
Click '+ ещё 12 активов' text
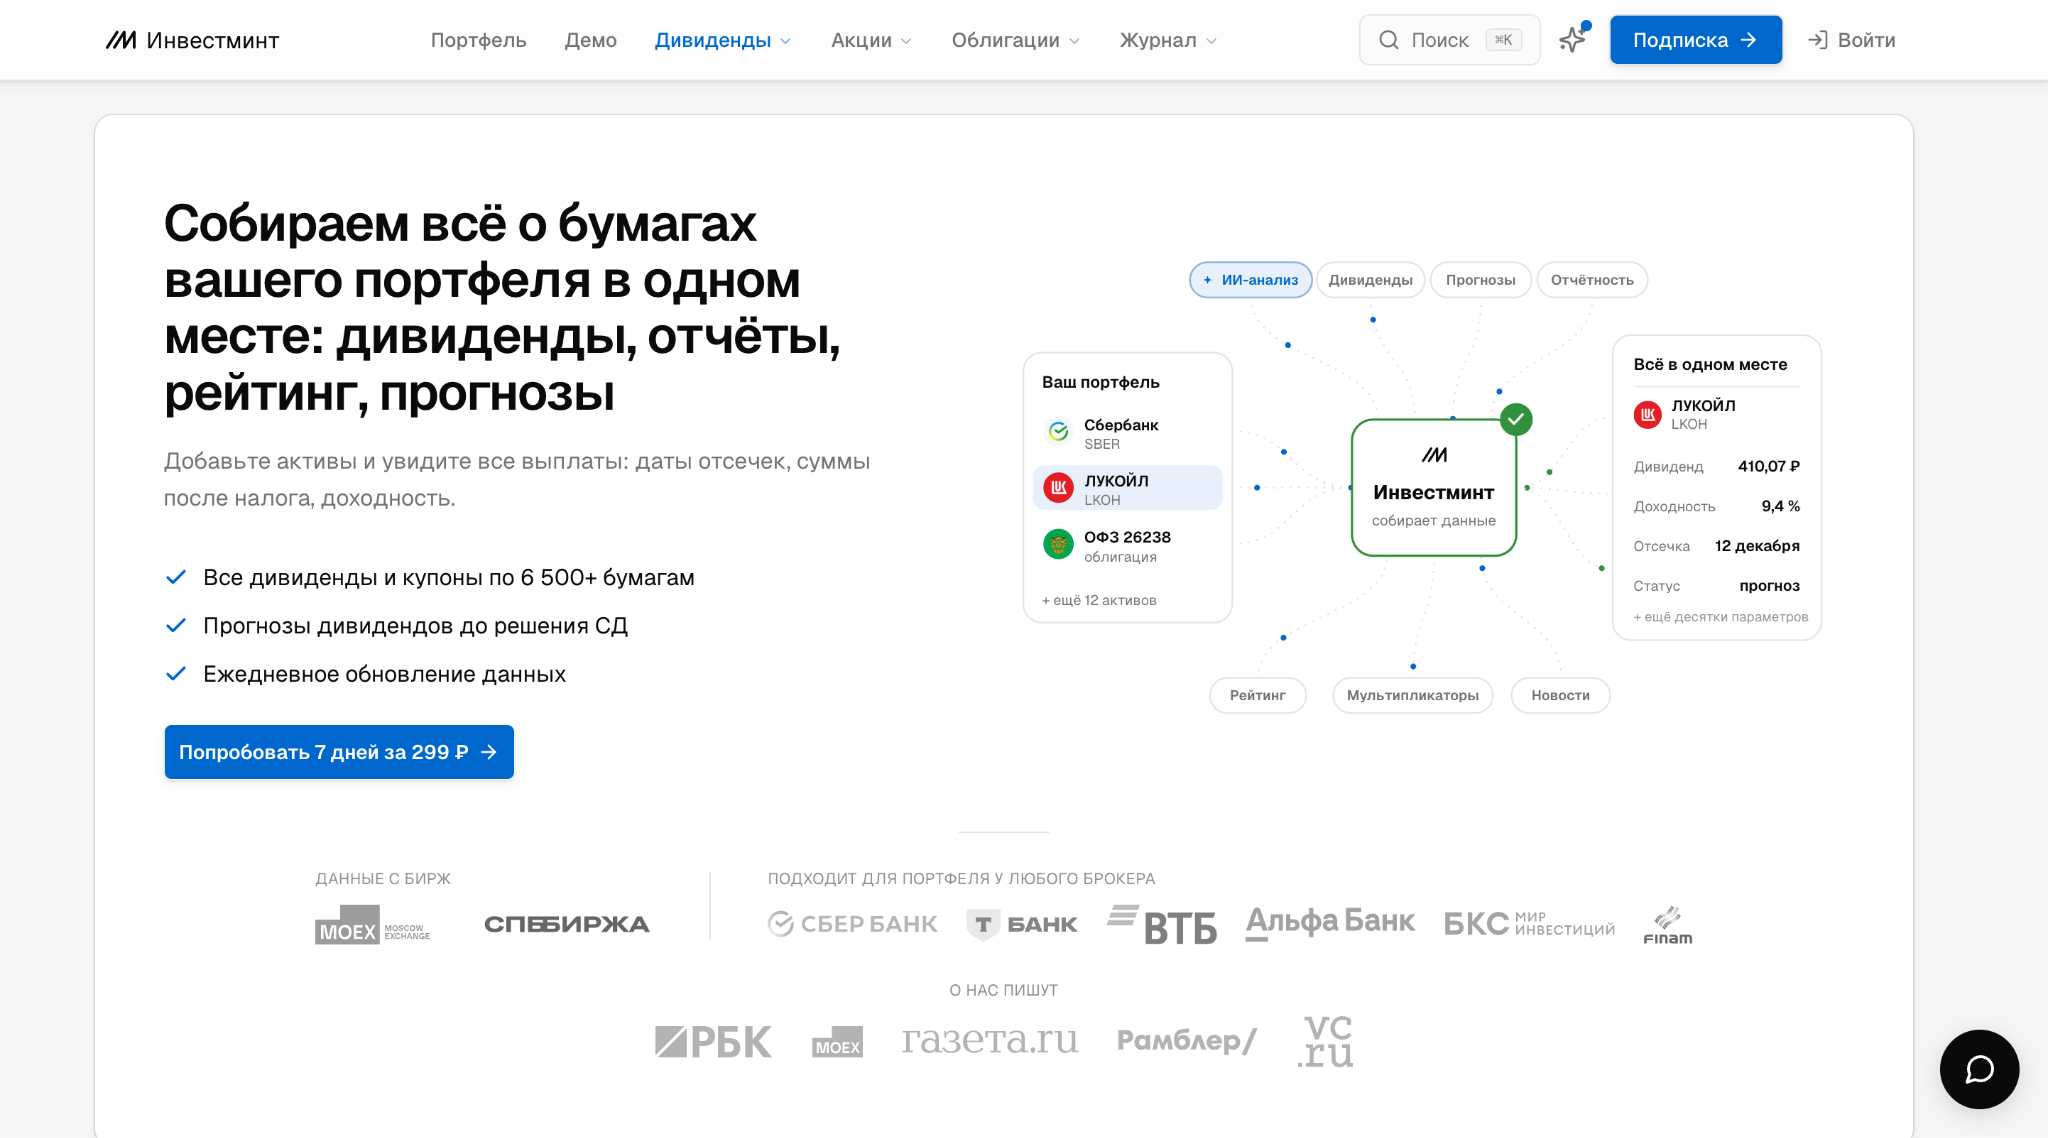[x=1099, y=600]
